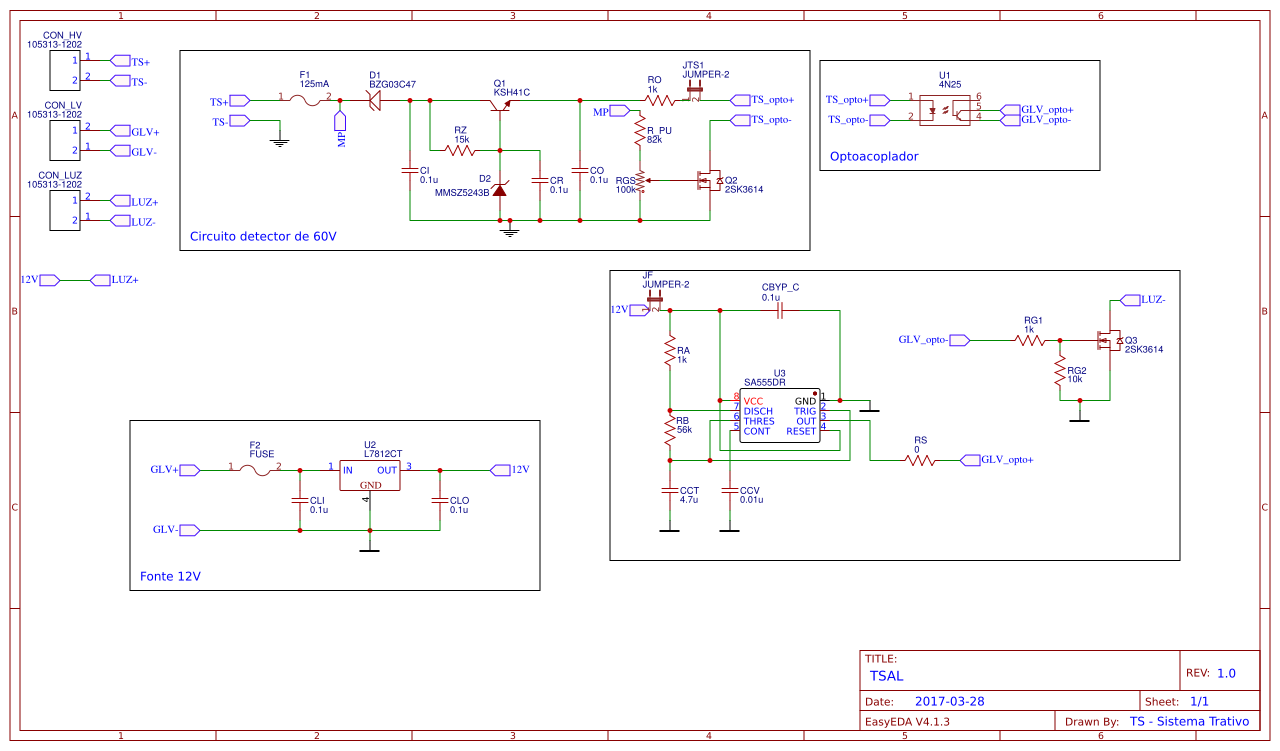
Task: Click the RS 0 ohm resistor
Action: pyautogui.click(x=919, y=460)
